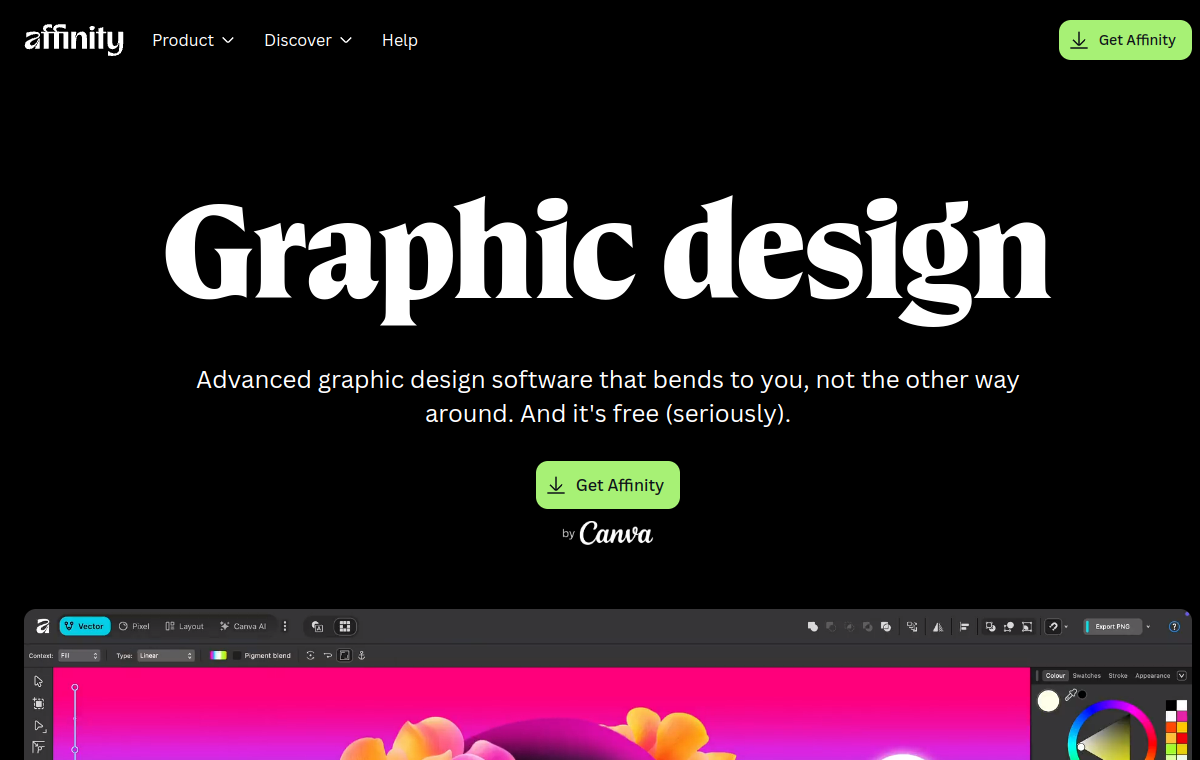Screen dimensions: 1200x760
Task: Expand the colour panel options chevron
Action: 1182,676
